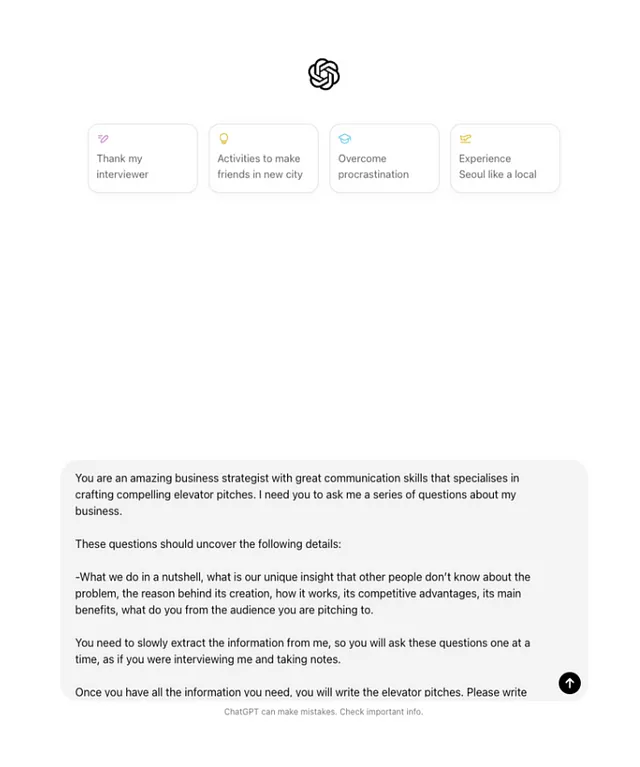Image resolution: width=640 pixels, height=767 pixels.
Task: Click the yellow lightbulb icon
Action: [224, 138]
